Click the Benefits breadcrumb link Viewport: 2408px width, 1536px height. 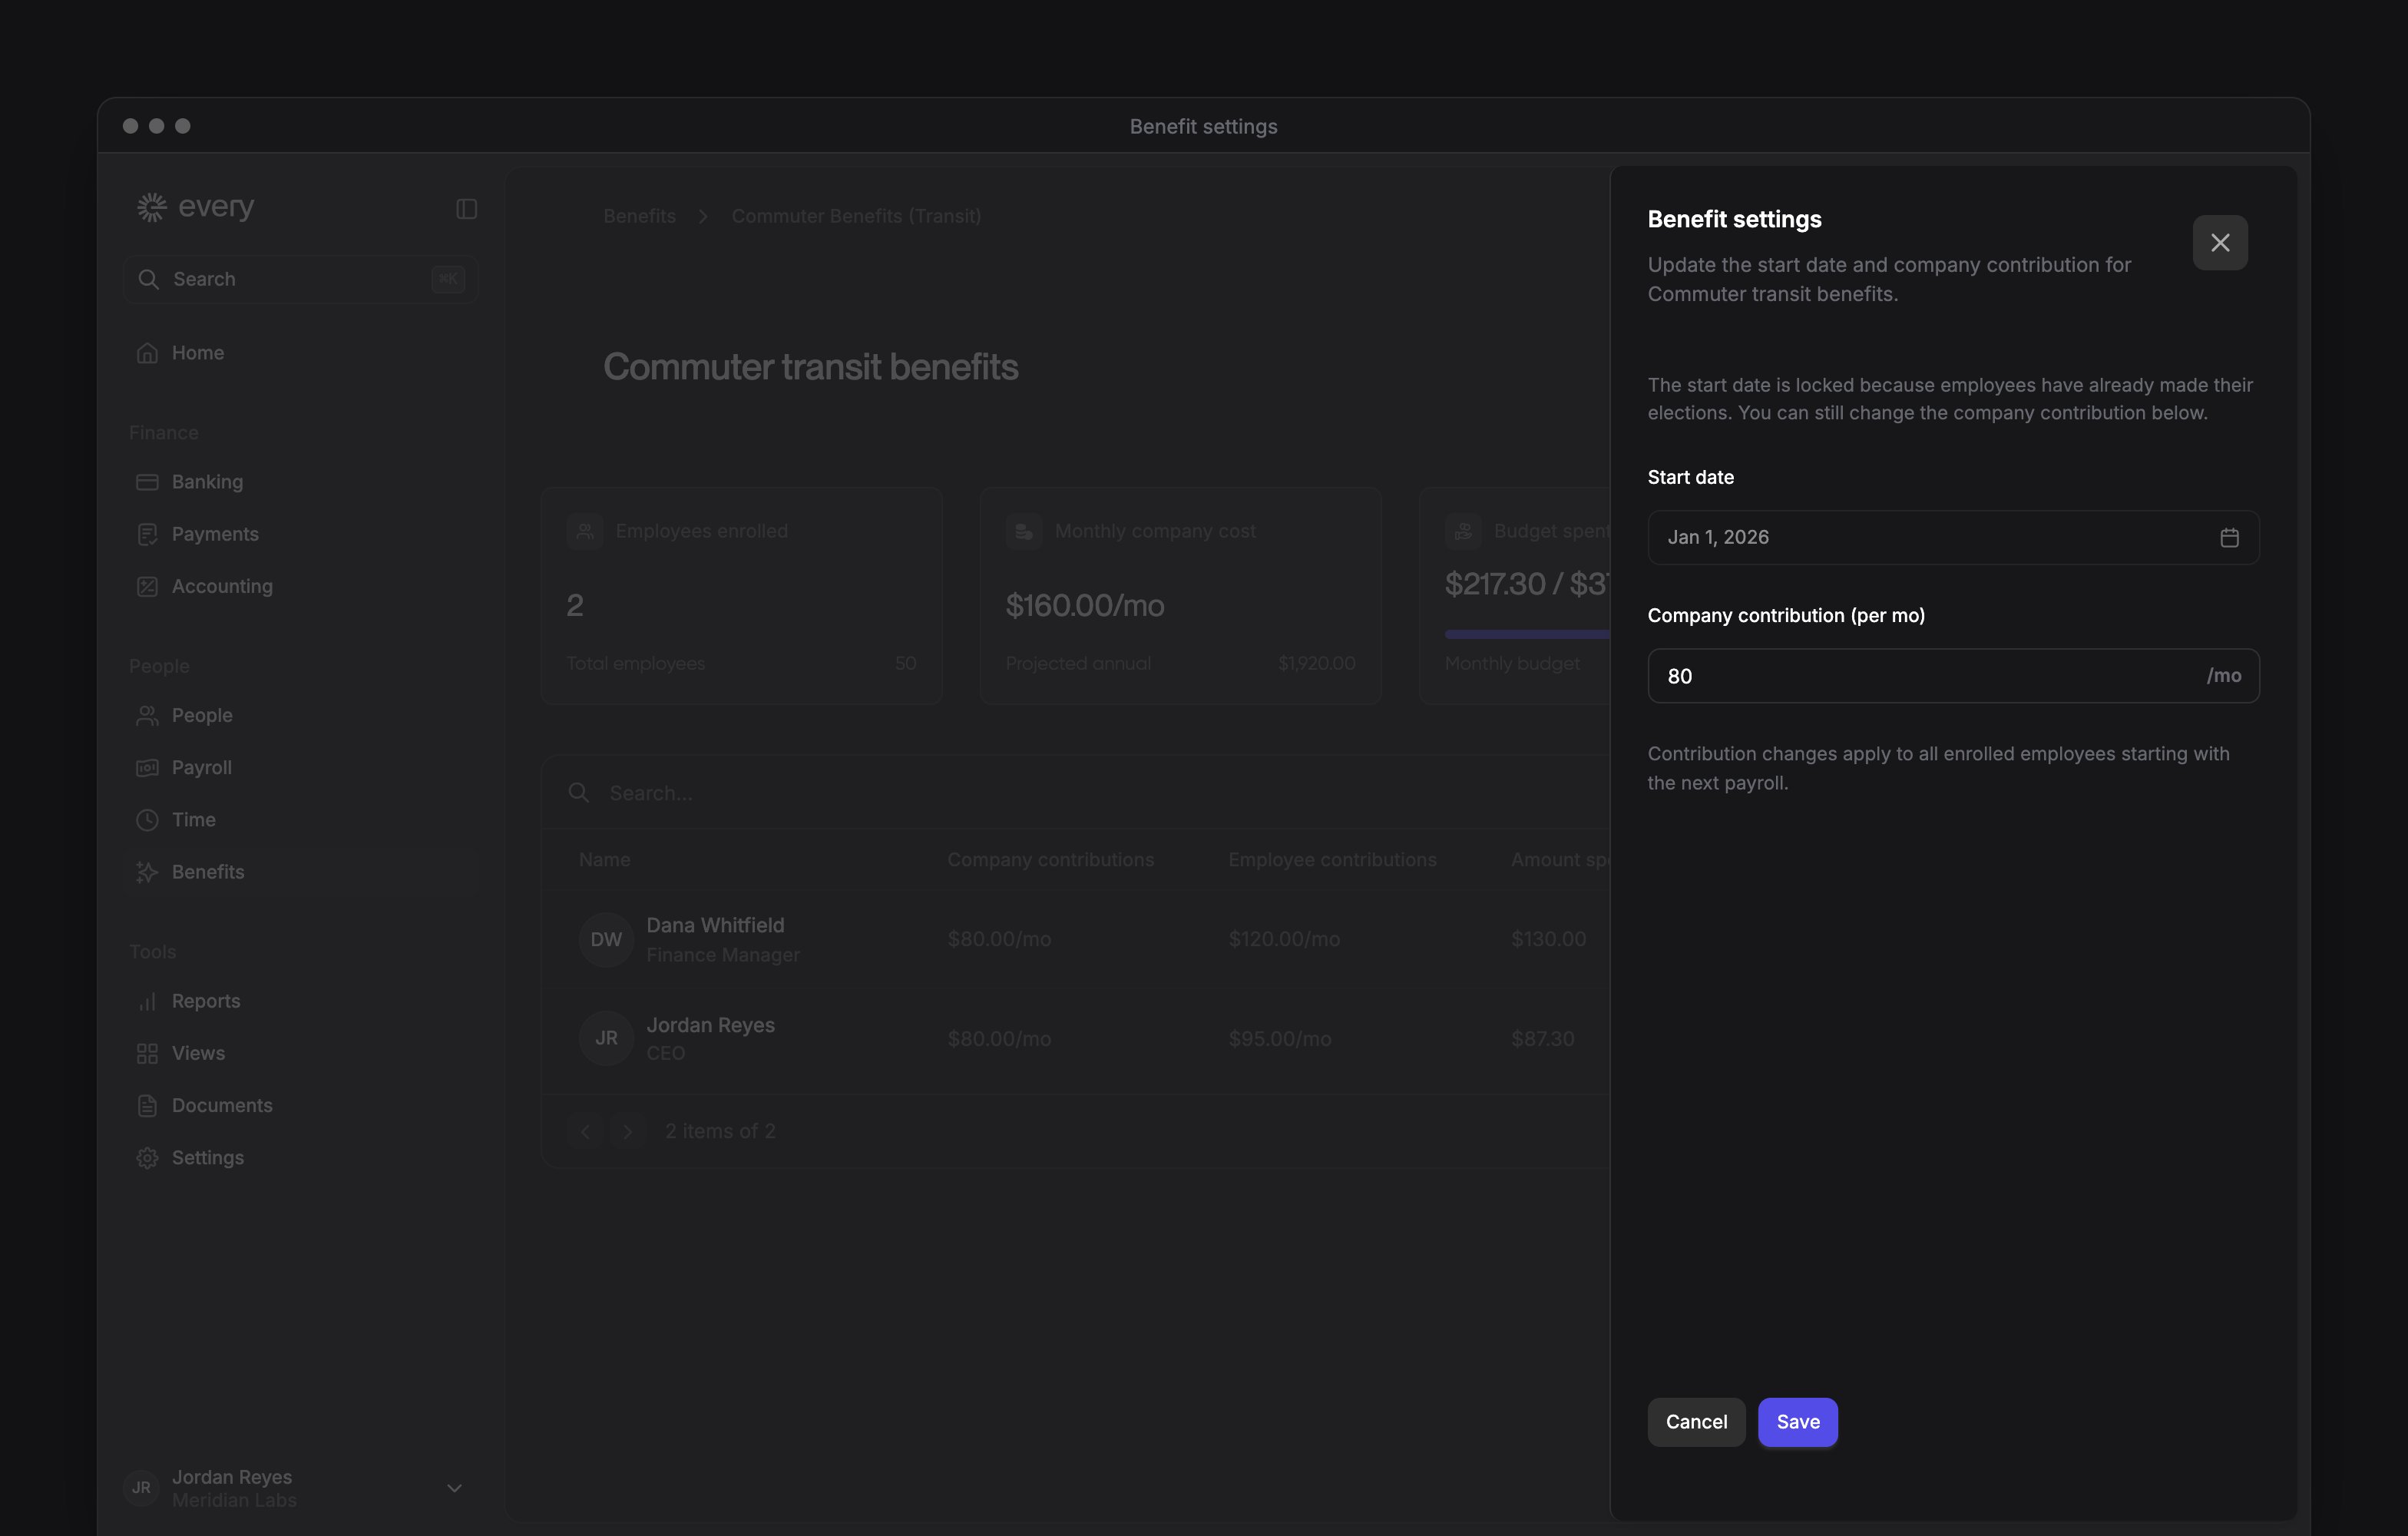pyautogui.click(x=639, y=216)
